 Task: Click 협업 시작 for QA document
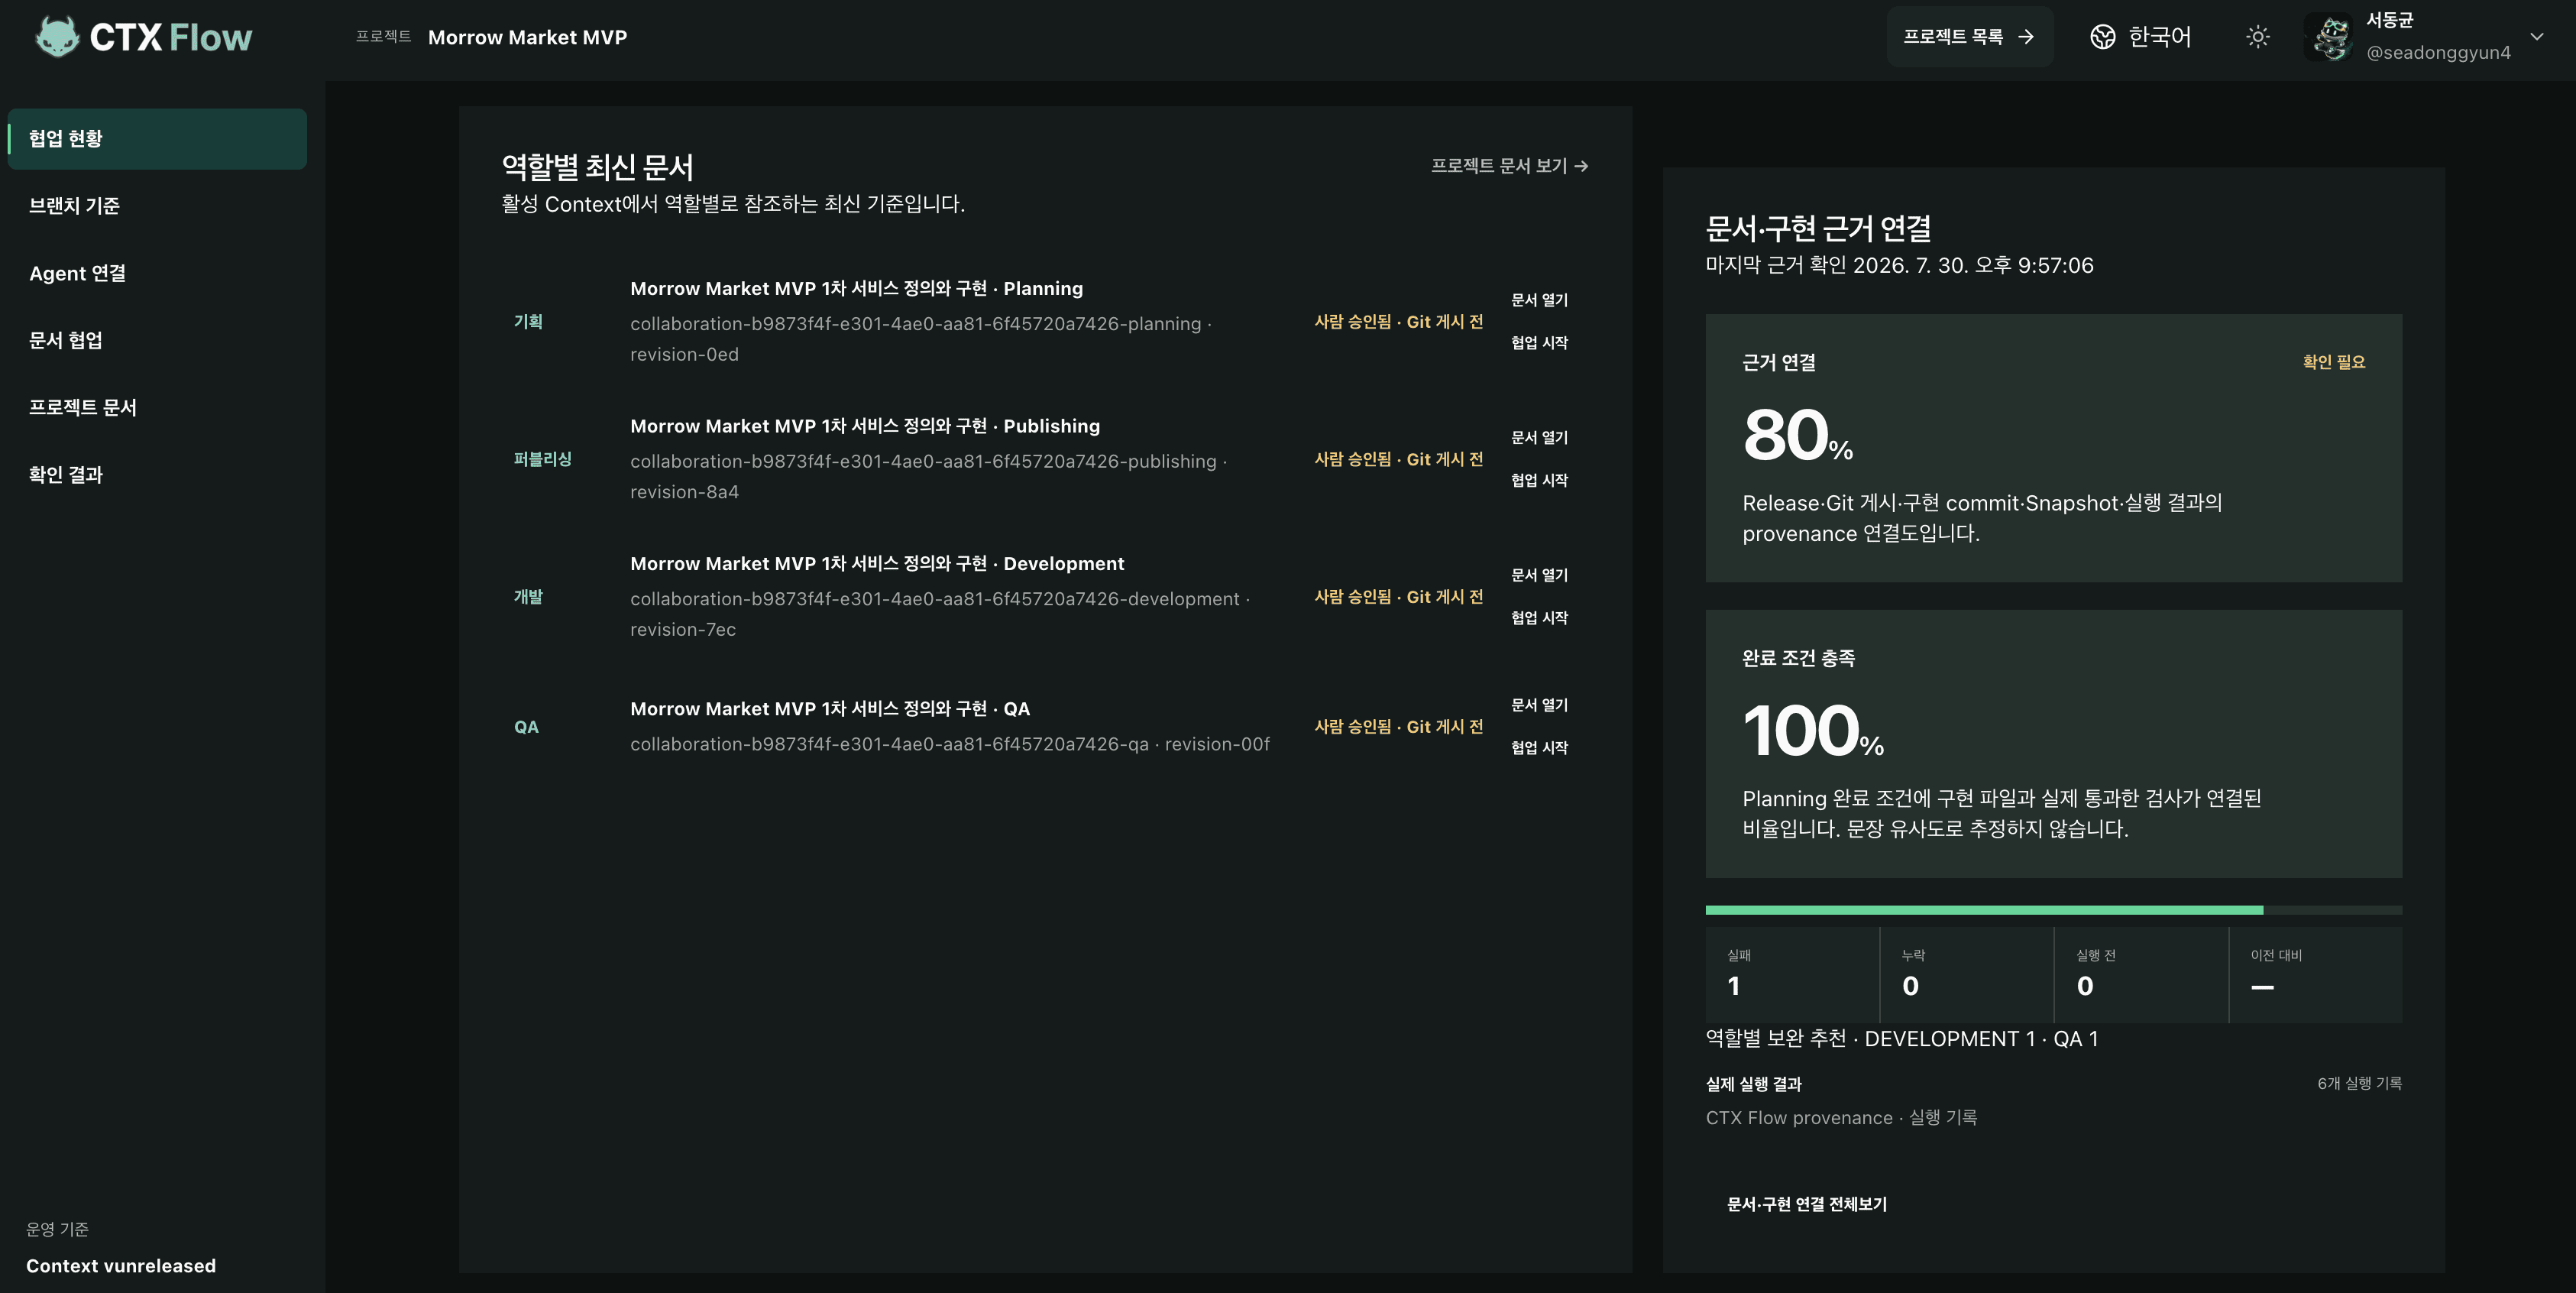(1539, 748)
